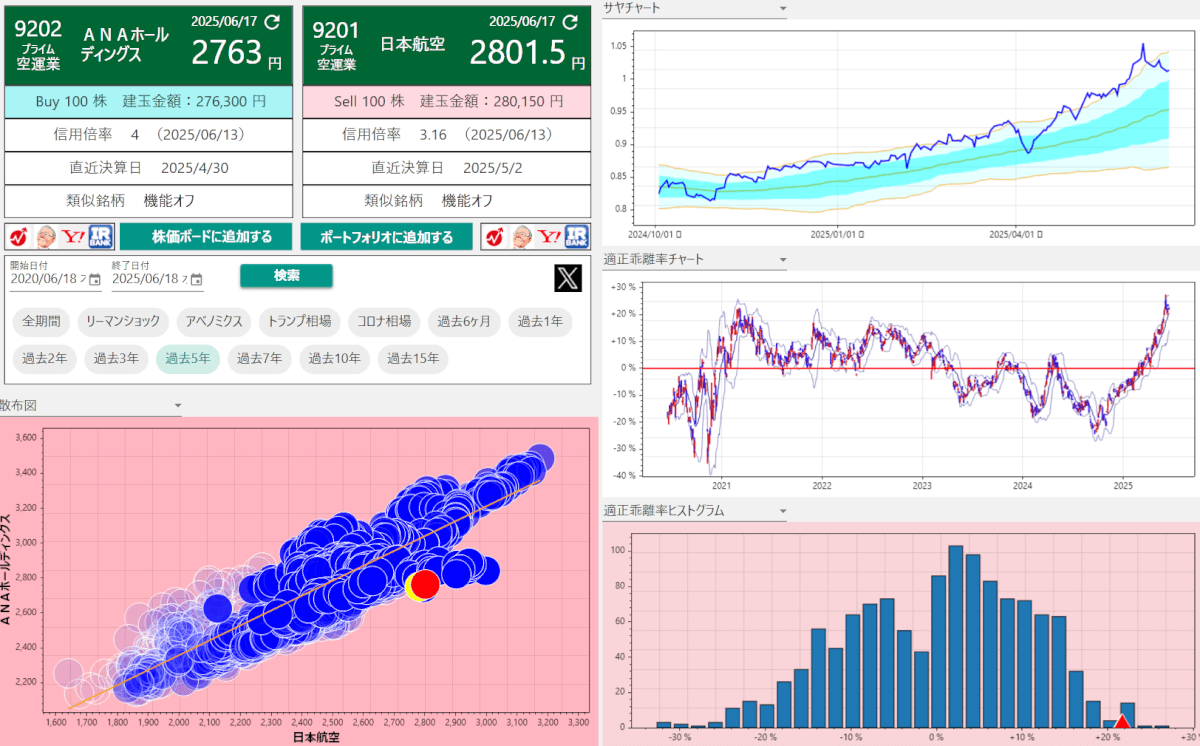Screen dimensions: 1200x746
Task: Open the old man face icon for Japan Airlines
Action: 522,237
